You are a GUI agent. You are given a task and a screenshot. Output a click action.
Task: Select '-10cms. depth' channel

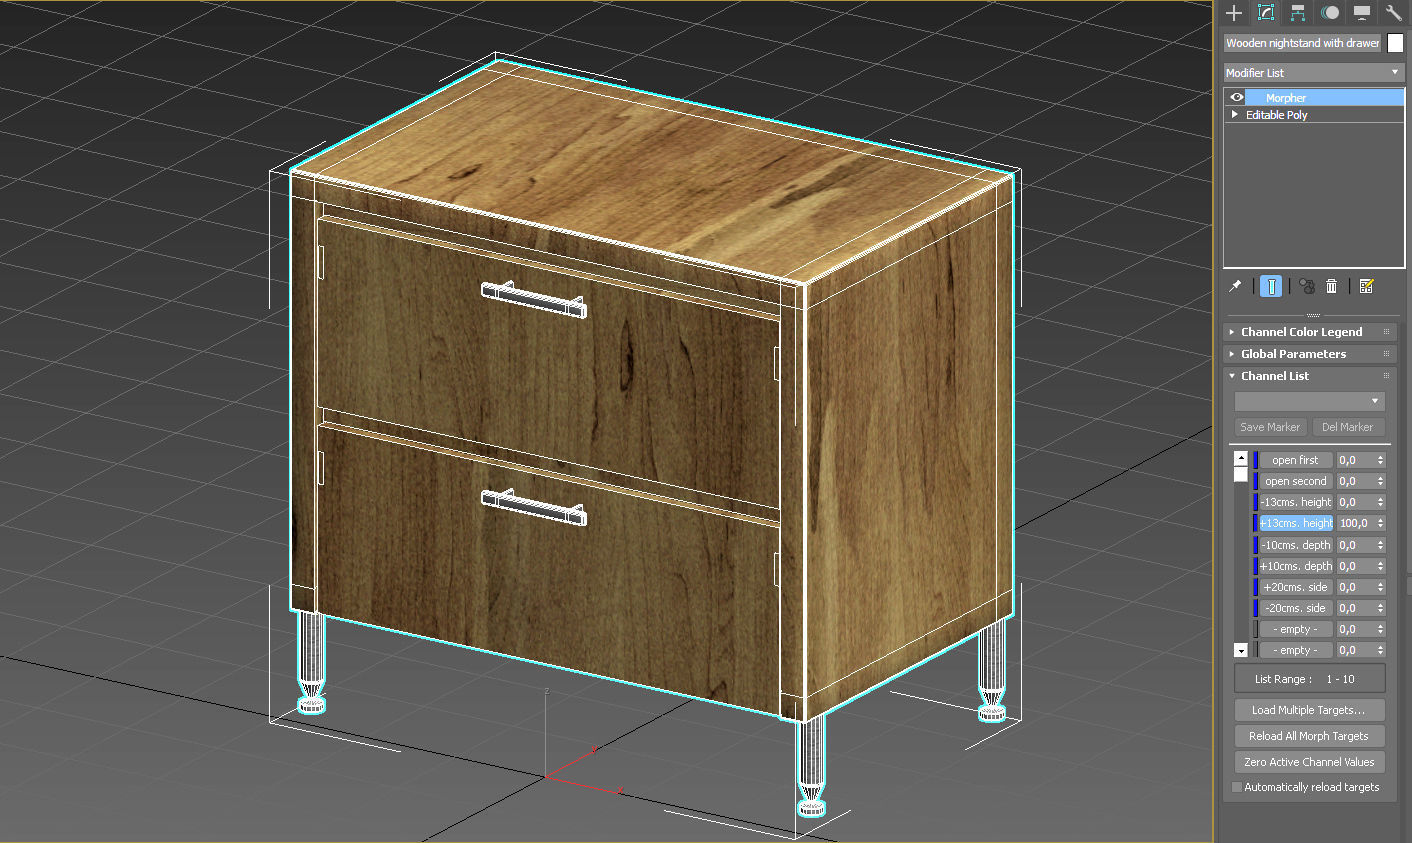coord(1296,545)
